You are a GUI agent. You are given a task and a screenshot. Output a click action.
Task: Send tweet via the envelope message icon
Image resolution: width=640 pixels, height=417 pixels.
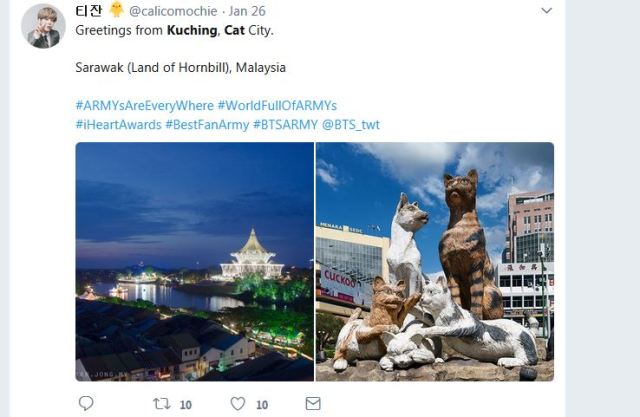point(313,404)
